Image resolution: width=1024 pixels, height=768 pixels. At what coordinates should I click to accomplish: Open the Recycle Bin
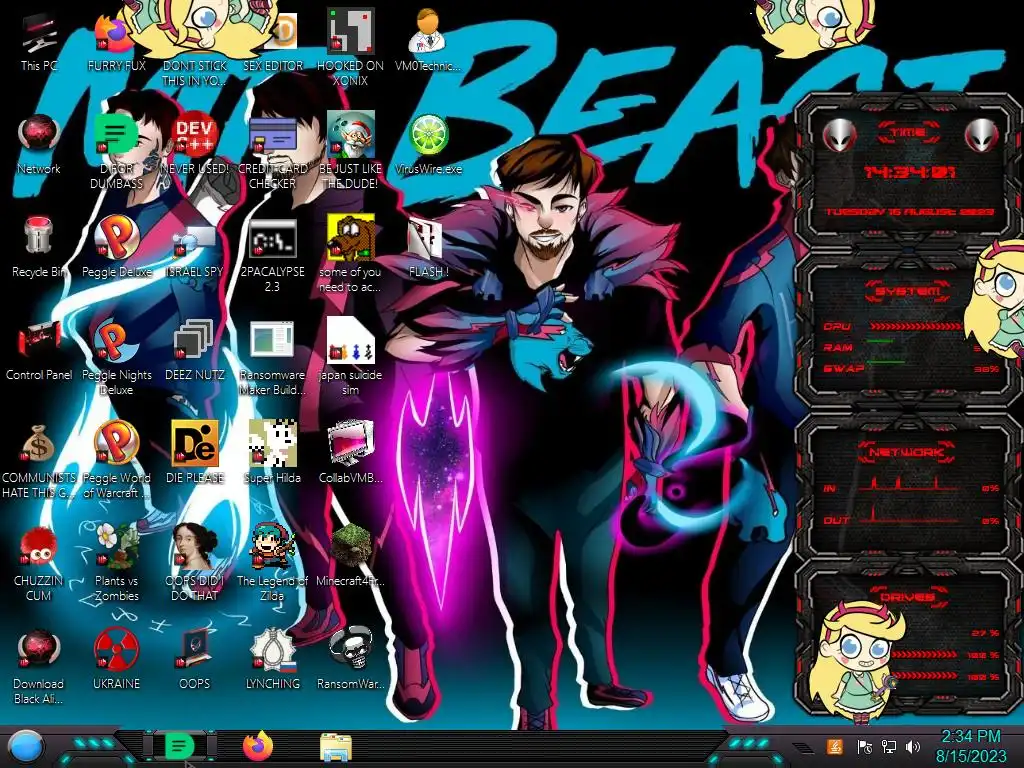(x=39, y=236)
